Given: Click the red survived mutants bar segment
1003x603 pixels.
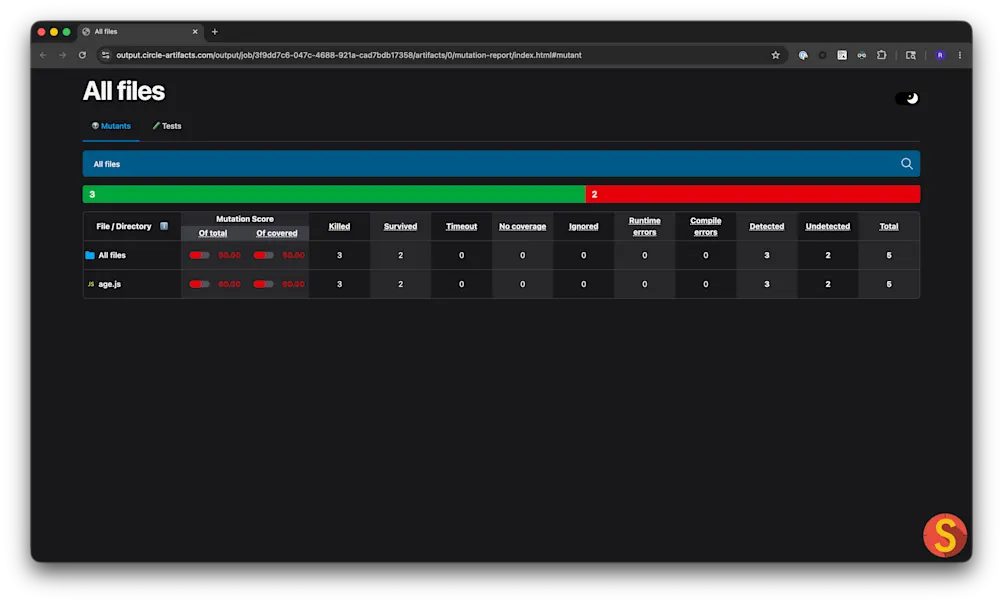Looking at the screenshot, I should pyautogui.click(x=753, y=194).
